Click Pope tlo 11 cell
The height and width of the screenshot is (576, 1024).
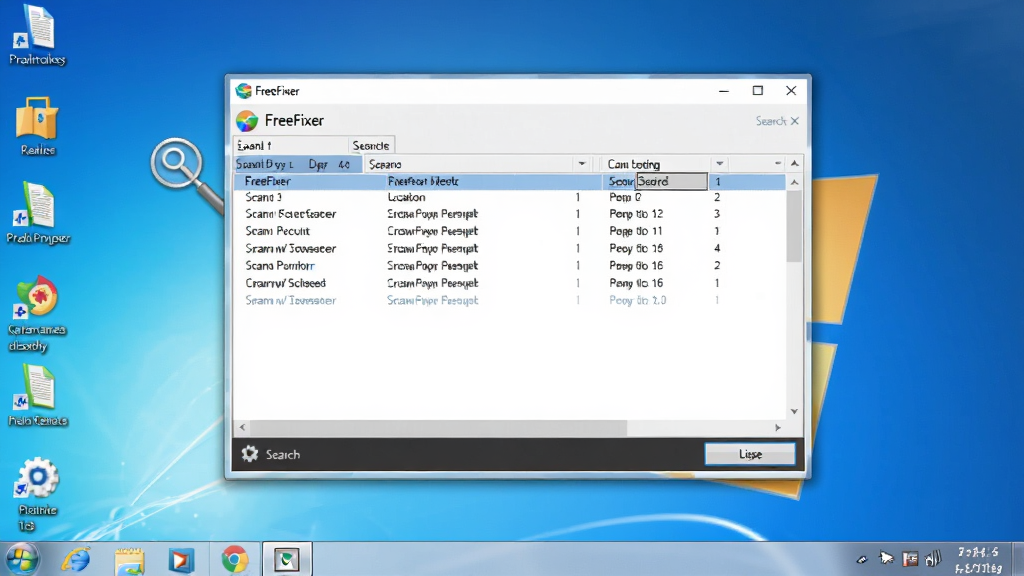(x=636, y=231)
